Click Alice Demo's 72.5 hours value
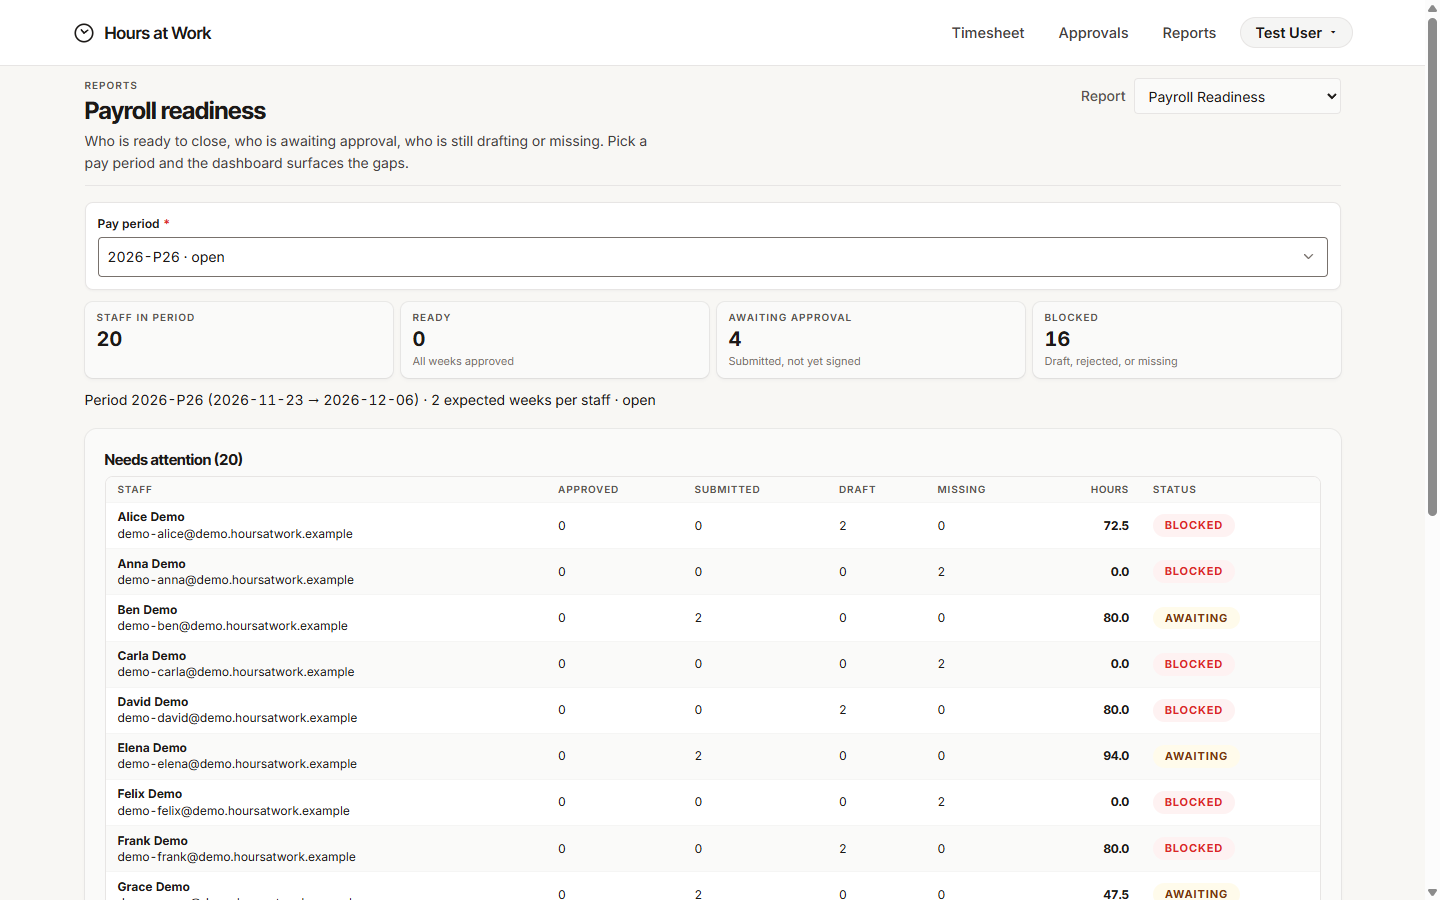This screenshot has width=1440, height=900. click(1116, 525)
